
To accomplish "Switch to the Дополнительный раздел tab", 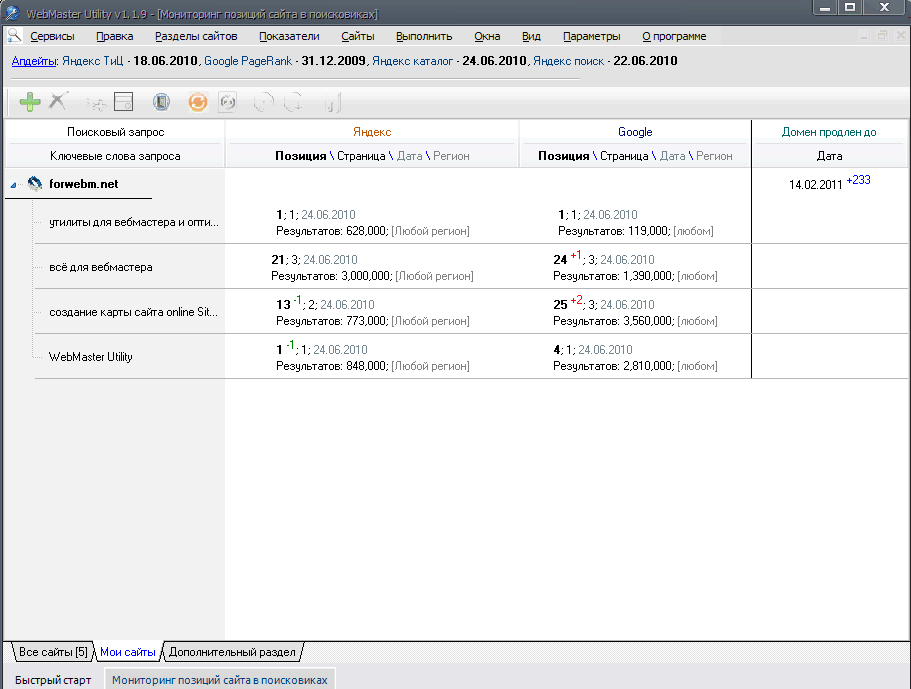I will tap(232, 652).
